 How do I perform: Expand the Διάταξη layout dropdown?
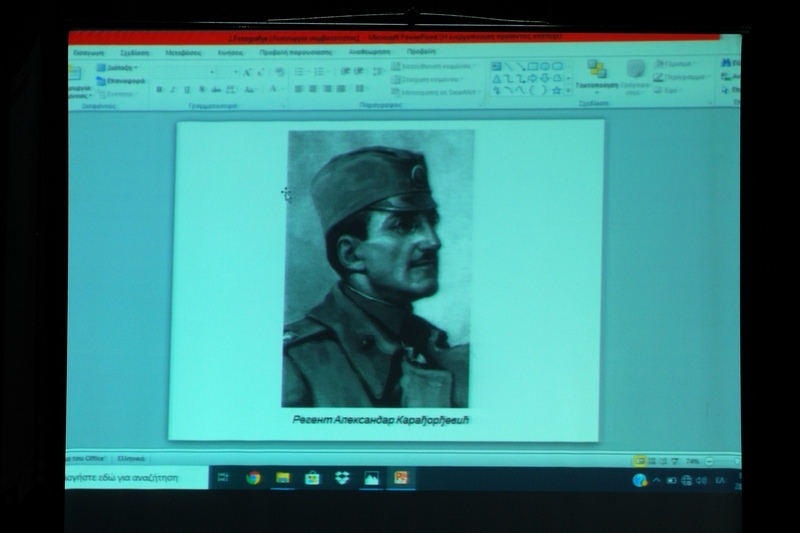[x=118, y=68]
